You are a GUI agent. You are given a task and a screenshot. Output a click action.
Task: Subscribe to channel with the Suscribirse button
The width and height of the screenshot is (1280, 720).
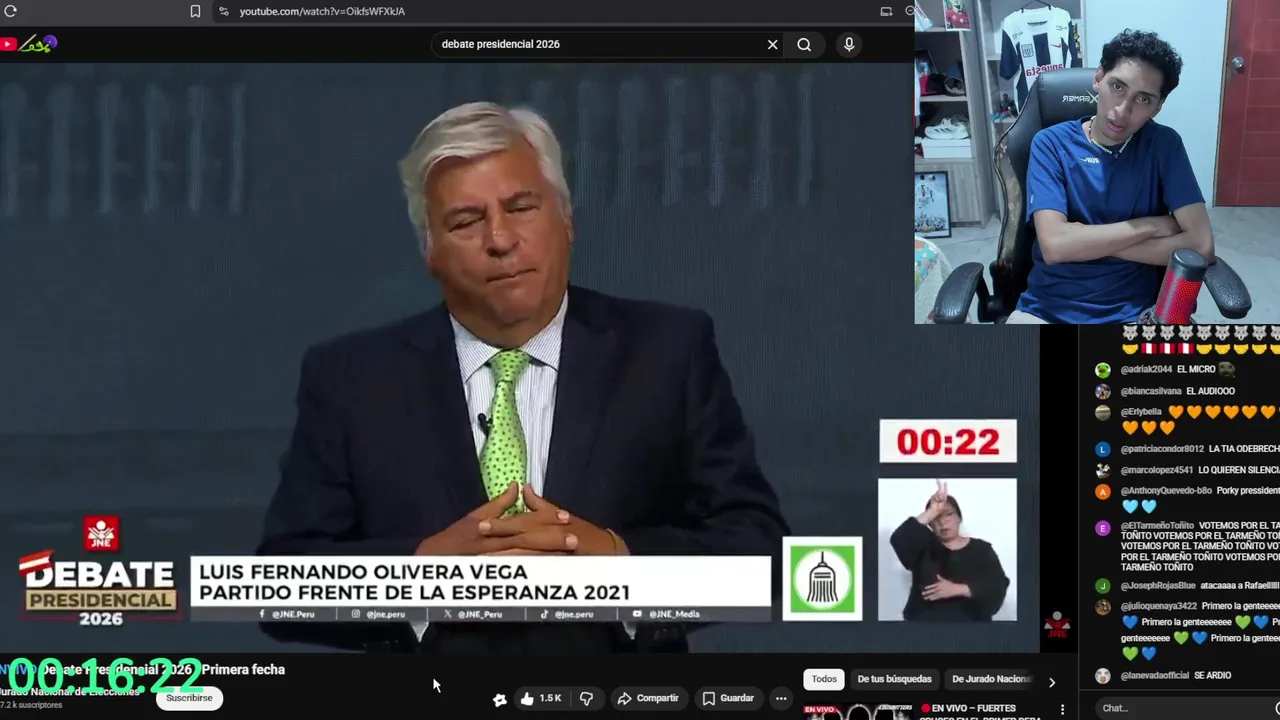pos(189,698)
